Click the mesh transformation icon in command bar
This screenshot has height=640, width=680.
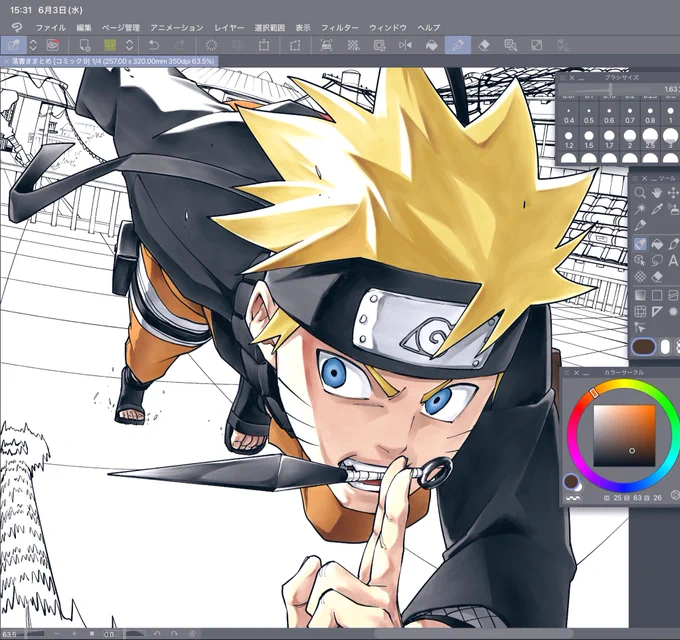(327, 45)
